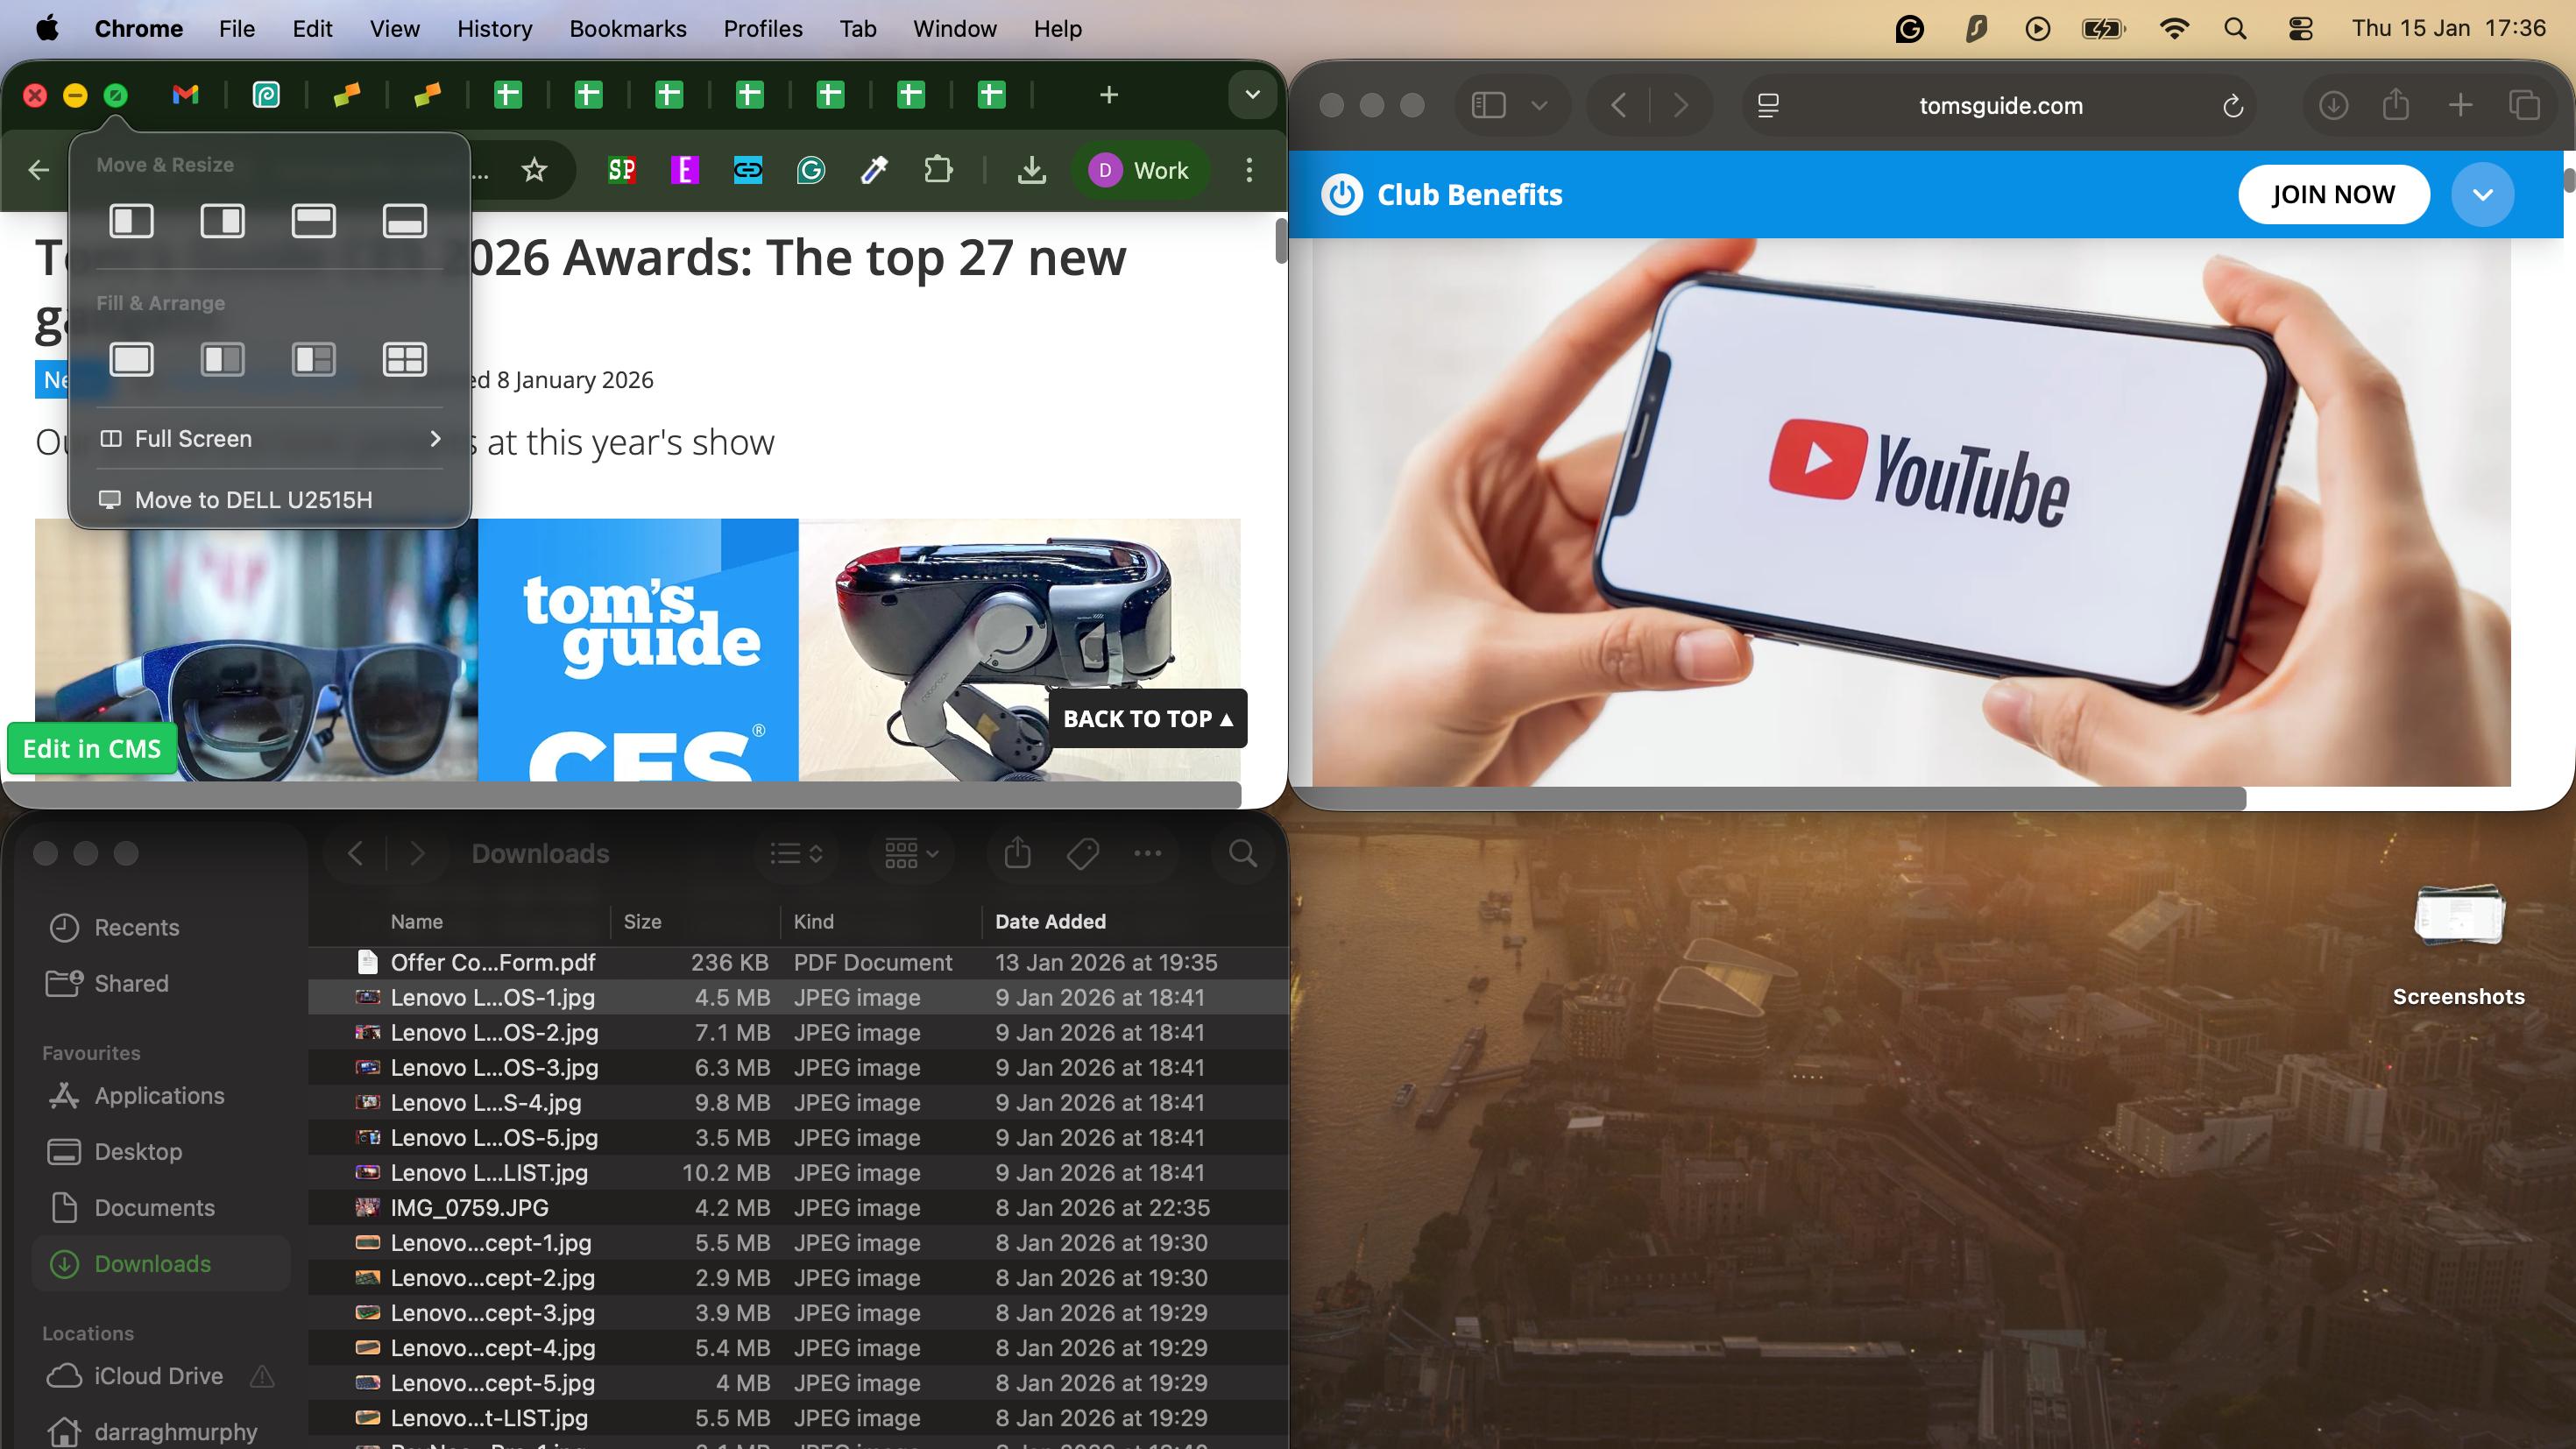Open the Bookmarks menu in the menu bar
This screenshot has height=1449, width=2576.
627,28
